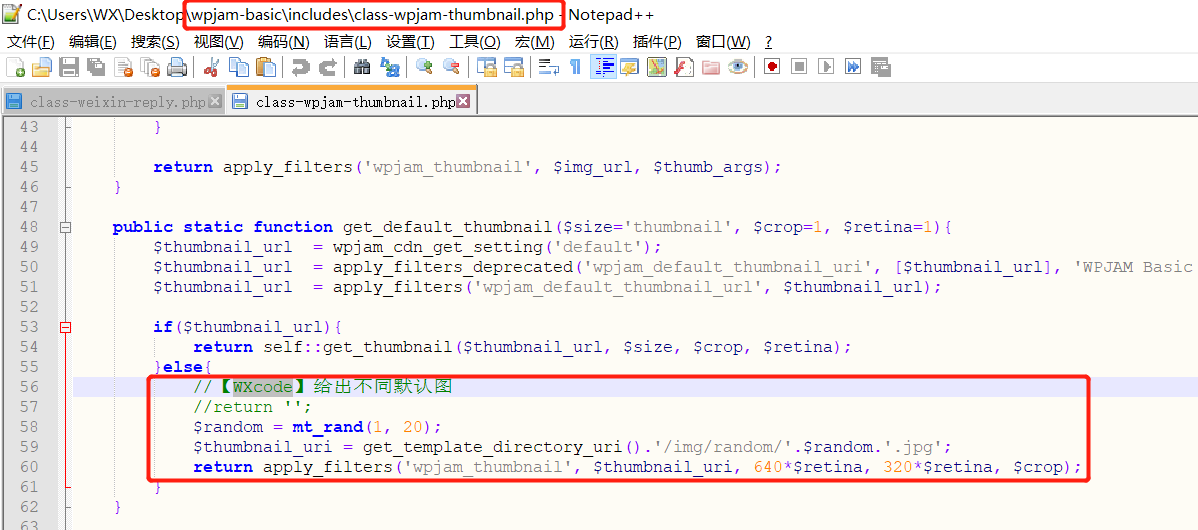
Task: Open the 窗口(W) menu
Action: pos(723,42)
